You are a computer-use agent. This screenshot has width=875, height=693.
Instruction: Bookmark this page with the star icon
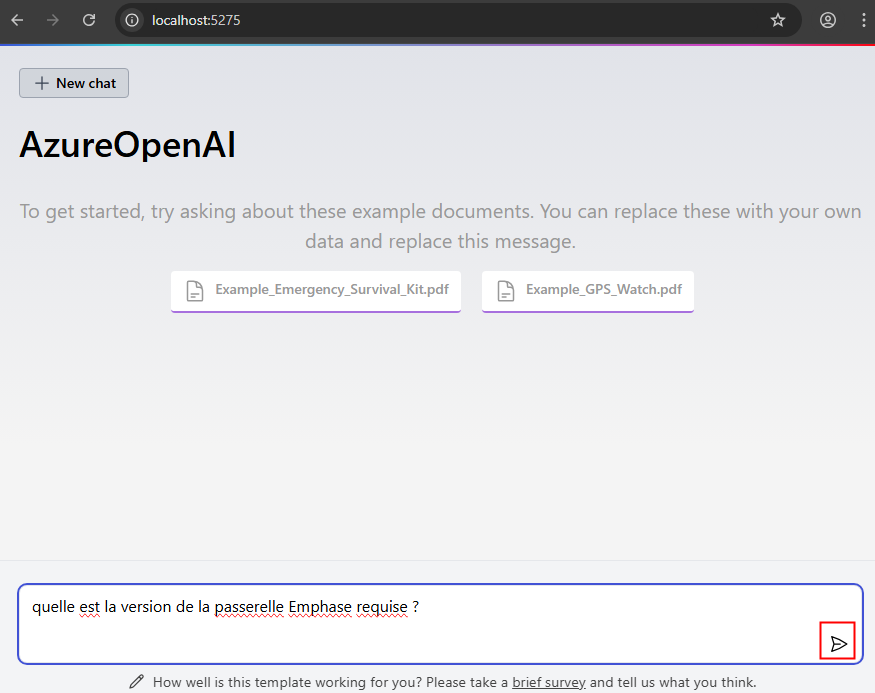pos(778,20)
